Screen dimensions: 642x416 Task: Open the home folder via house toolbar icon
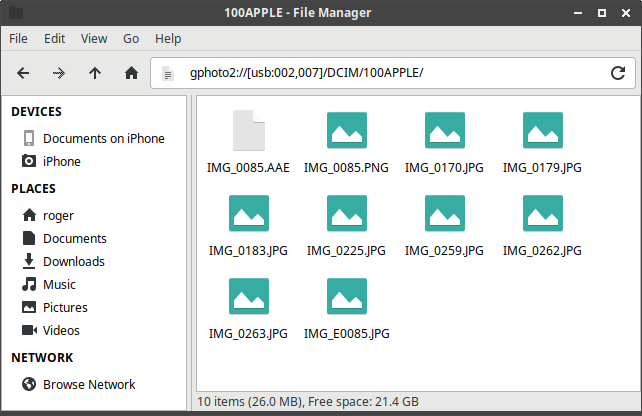pos(131,73)
